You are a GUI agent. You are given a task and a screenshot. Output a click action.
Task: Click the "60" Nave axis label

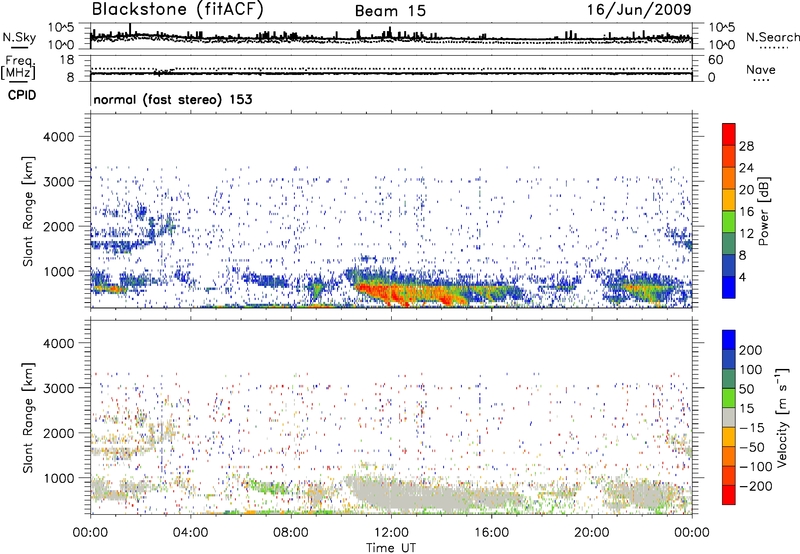click(x=715, y=60)
